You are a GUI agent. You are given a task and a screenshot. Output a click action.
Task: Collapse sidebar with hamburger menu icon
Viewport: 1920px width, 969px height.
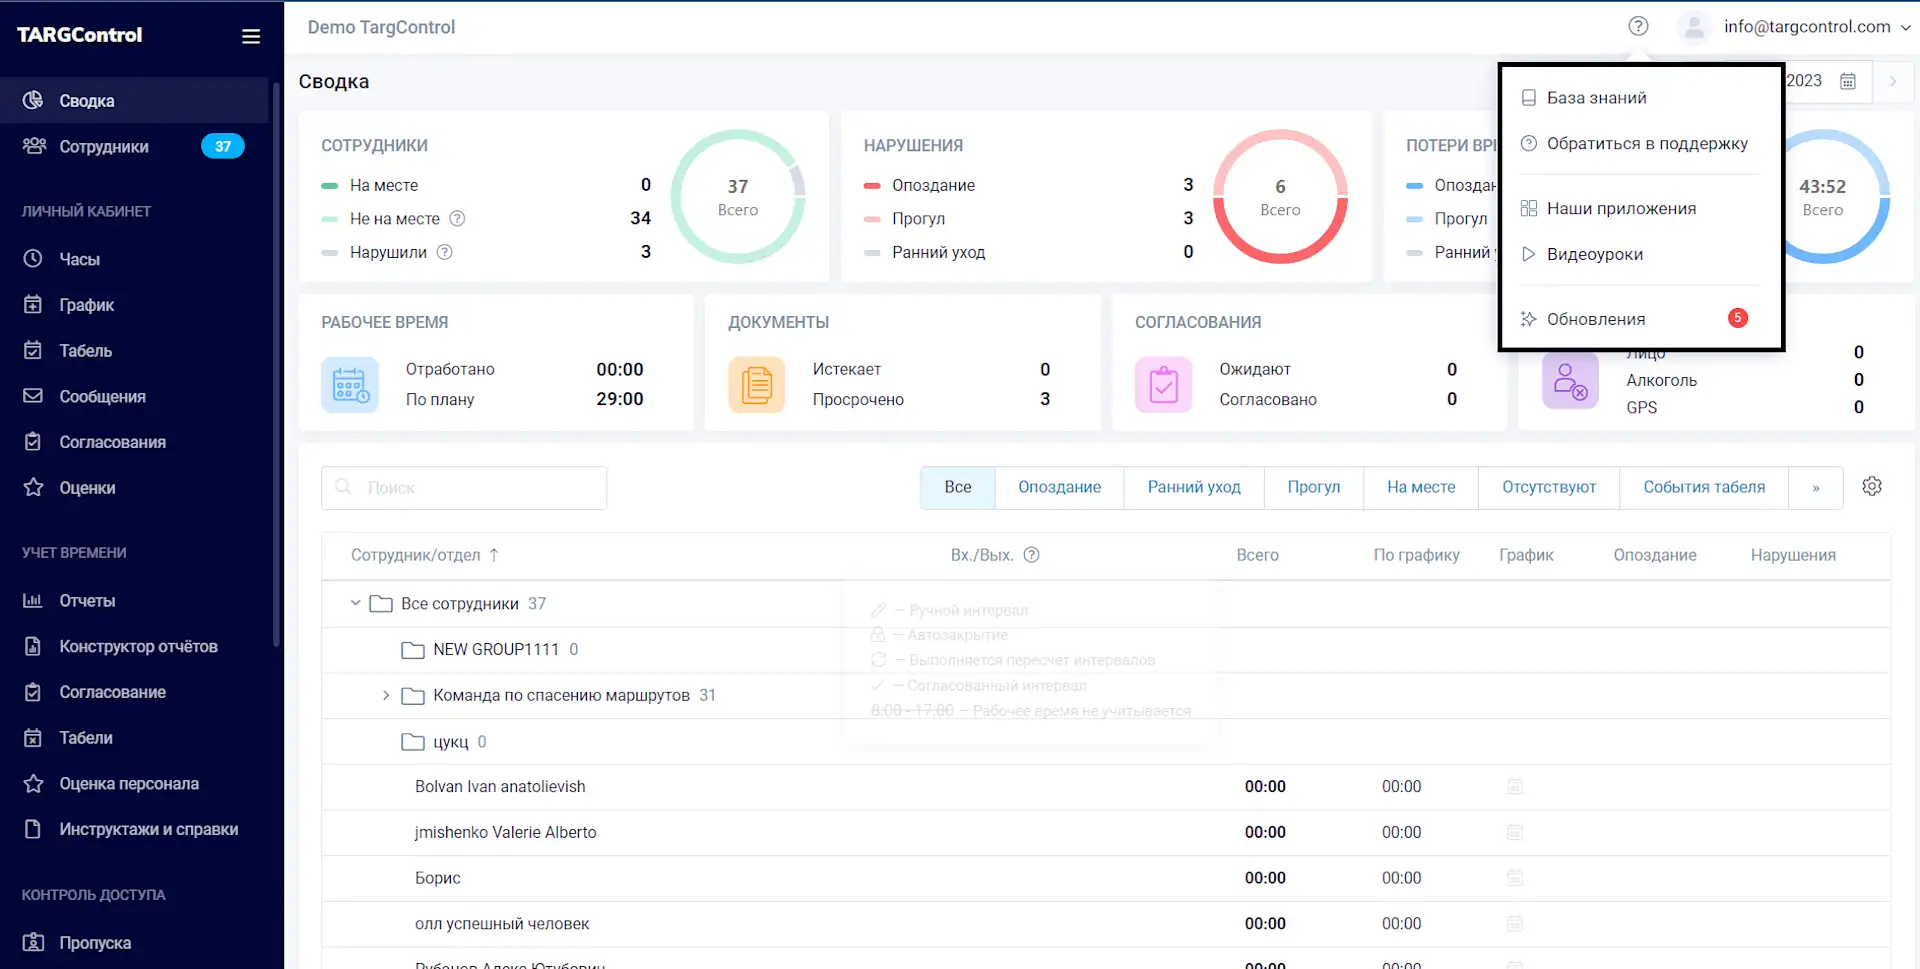click(251, 36)
